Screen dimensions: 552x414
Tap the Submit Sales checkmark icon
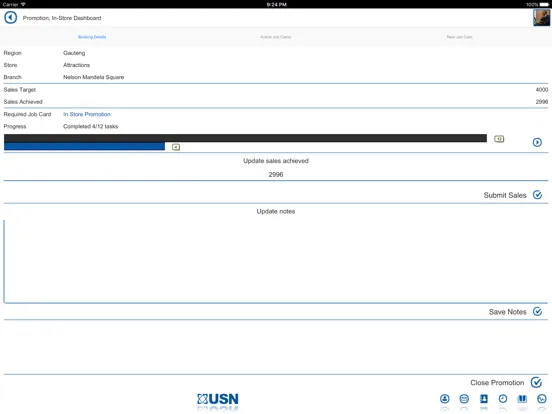point(537,195)
